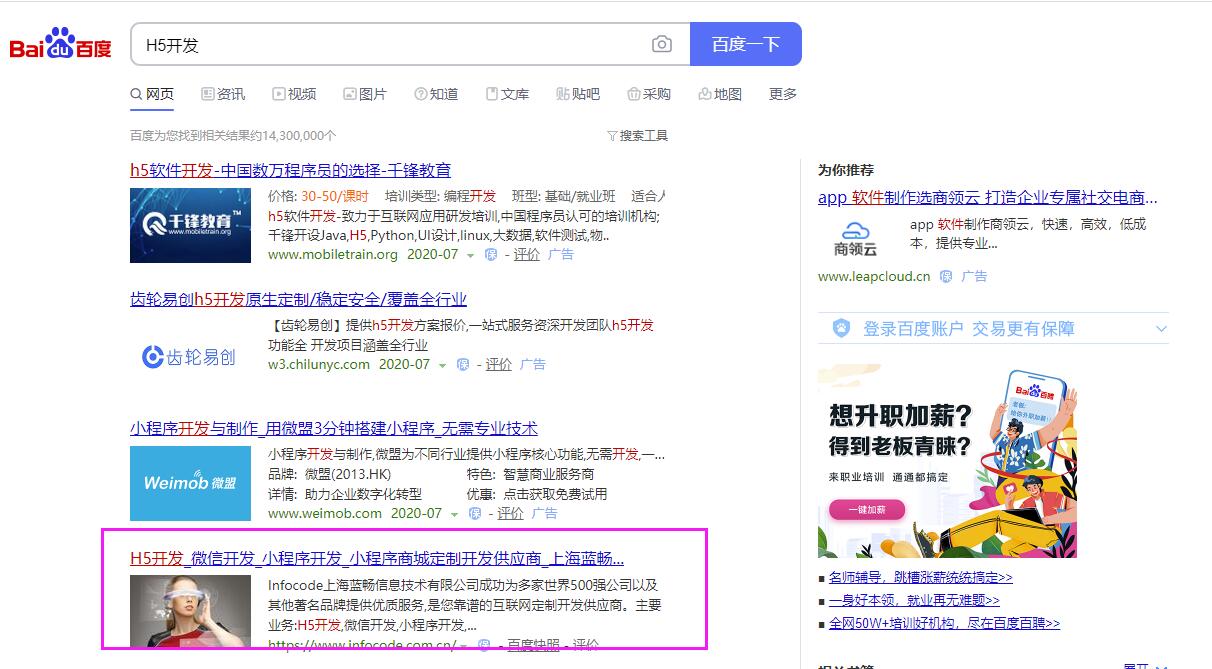Click shield icon beside leapcloud.cn

click(x=946, y=276)
